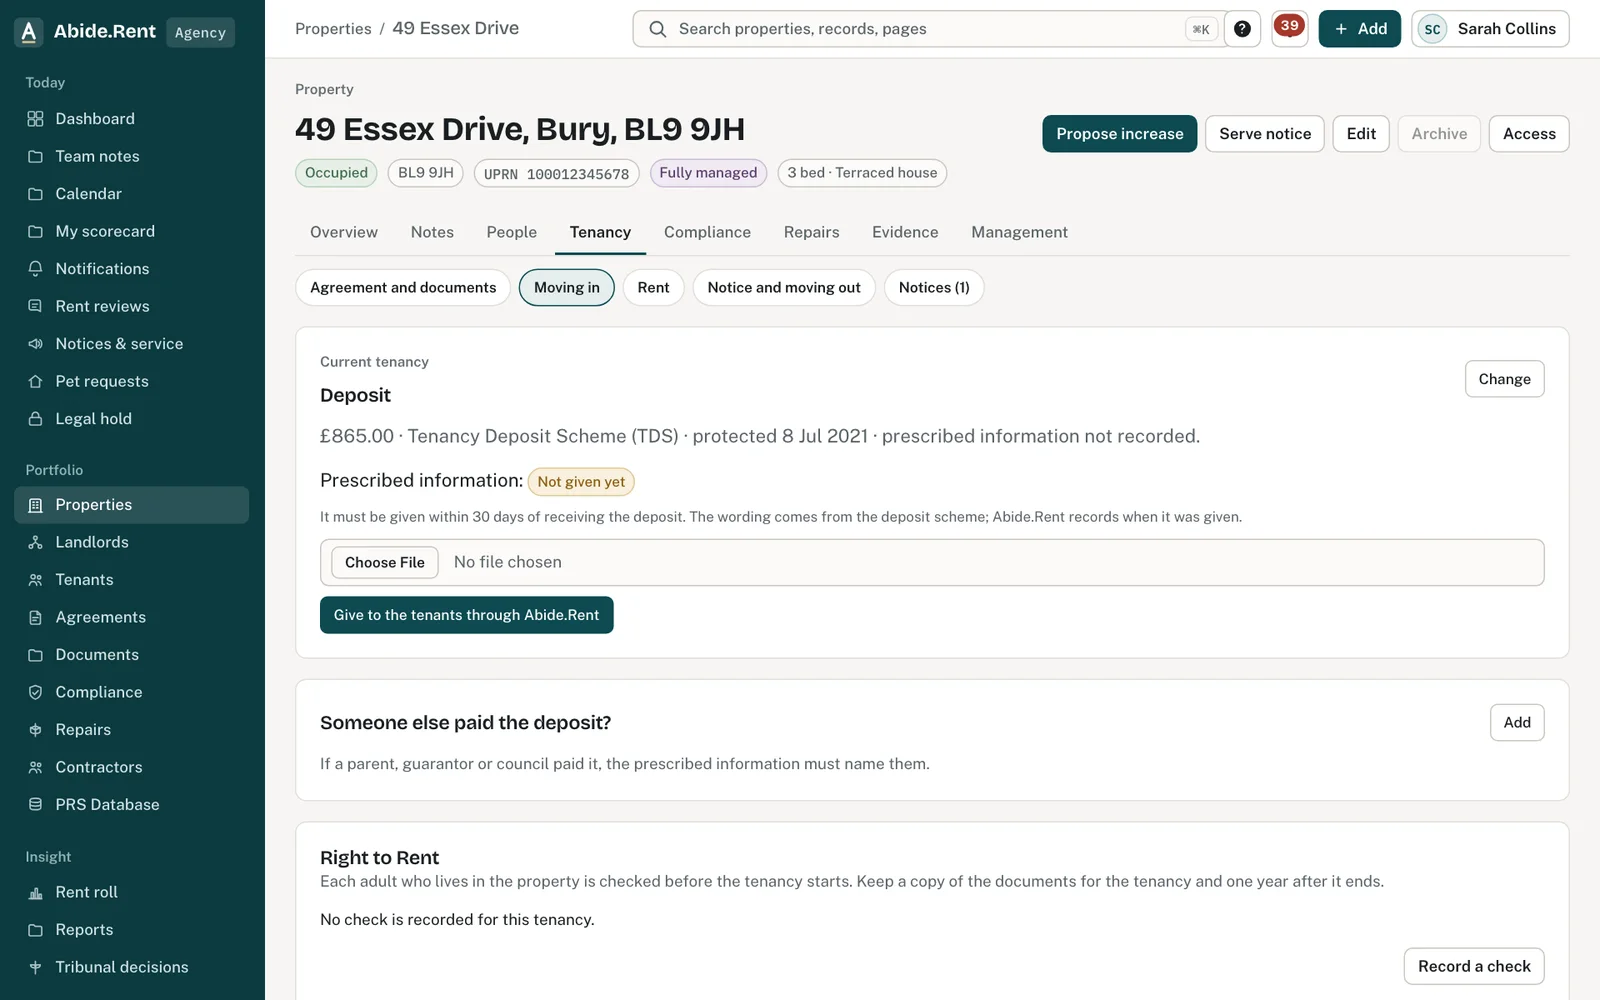Click the Record a check button
The image size is (1600, 1000).
tap(1474, 966)
